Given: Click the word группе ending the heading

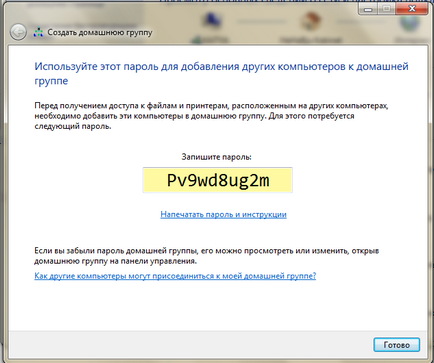Looking at the screenshot, I should click(51, 81).
